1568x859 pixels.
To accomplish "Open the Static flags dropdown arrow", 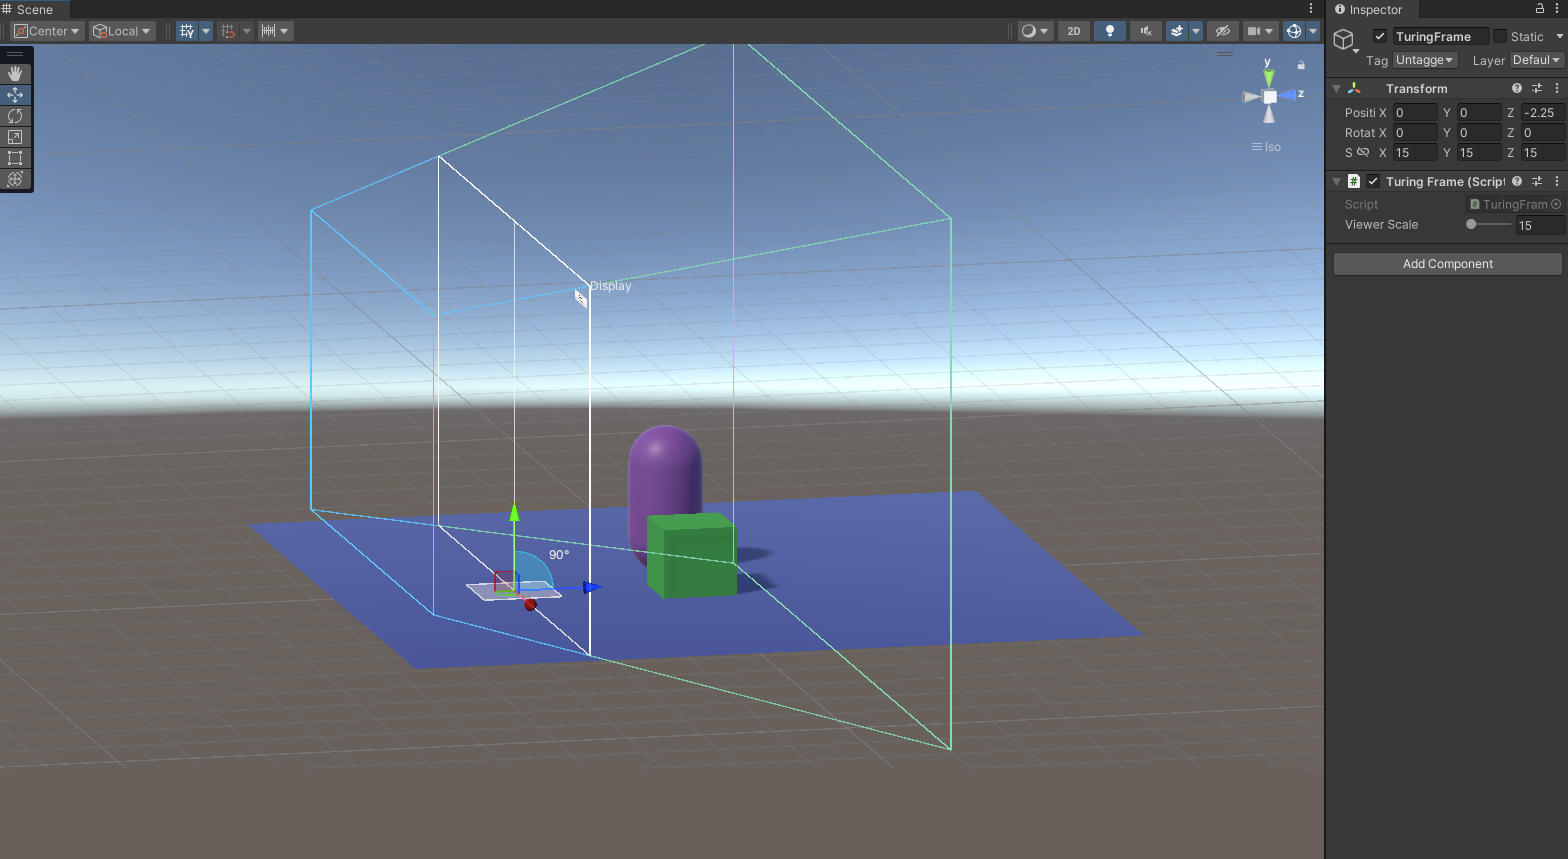I will tap(1559, 36).
